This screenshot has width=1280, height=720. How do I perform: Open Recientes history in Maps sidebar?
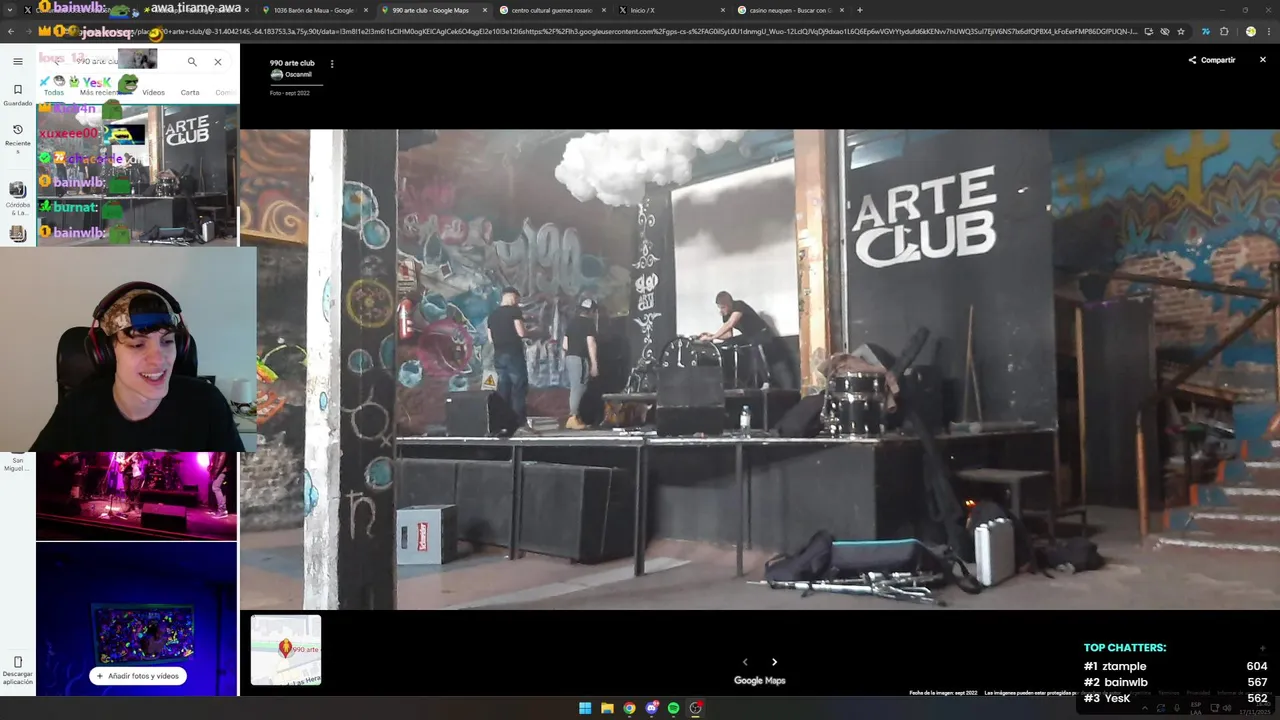coord(17,138)
